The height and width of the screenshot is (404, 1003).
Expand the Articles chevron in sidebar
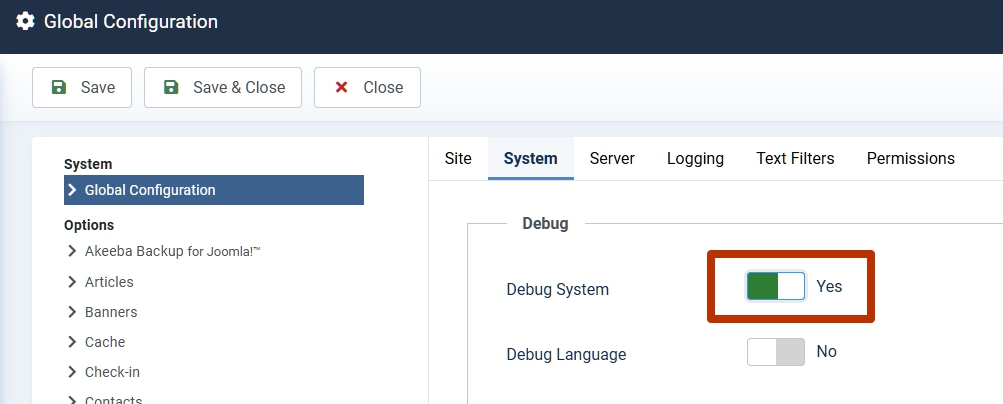tap(72, 282)
